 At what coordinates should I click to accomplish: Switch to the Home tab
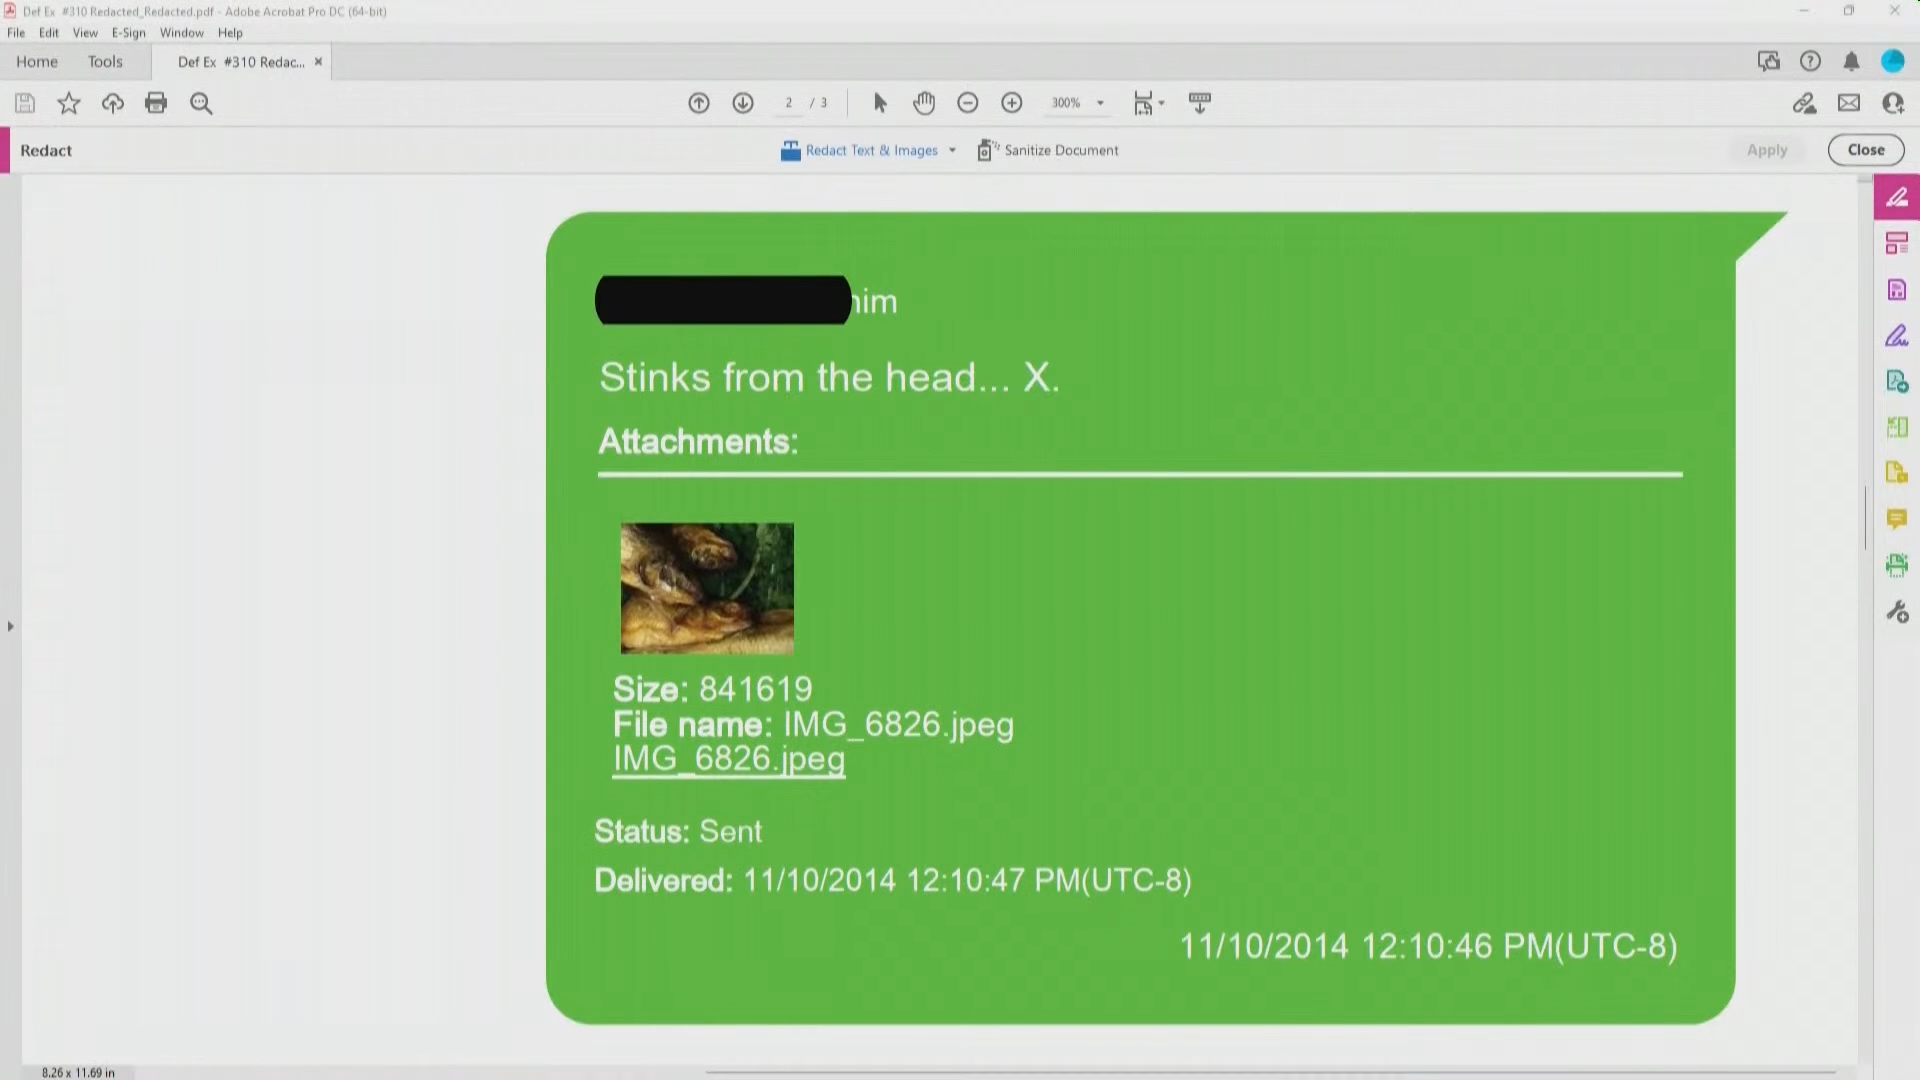pyautogui.click(x=37, y=62)
